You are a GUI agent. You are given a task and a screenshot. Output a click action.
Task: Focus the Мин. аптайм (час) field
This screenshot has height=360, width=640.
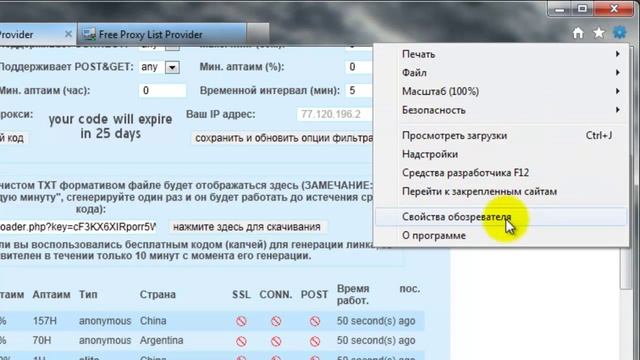pos(162,90)
